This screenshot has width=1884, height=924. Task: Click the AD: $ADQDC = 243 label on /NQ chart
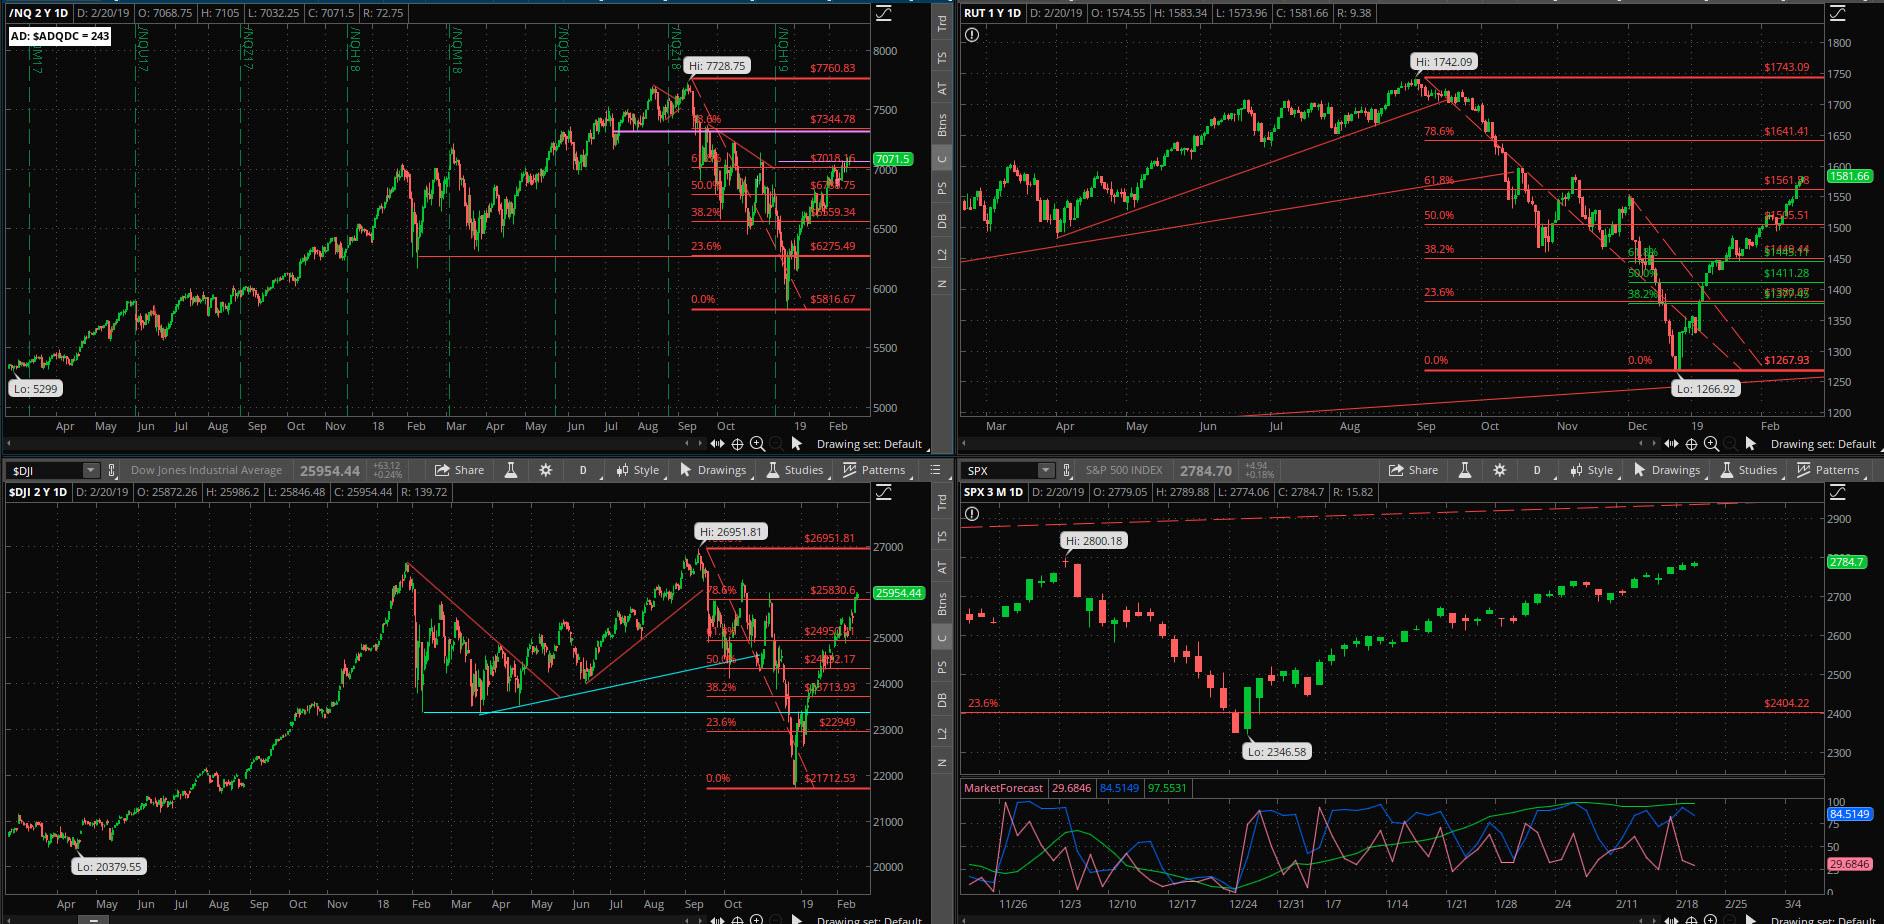pyautogui.click(x=60, y=36)
